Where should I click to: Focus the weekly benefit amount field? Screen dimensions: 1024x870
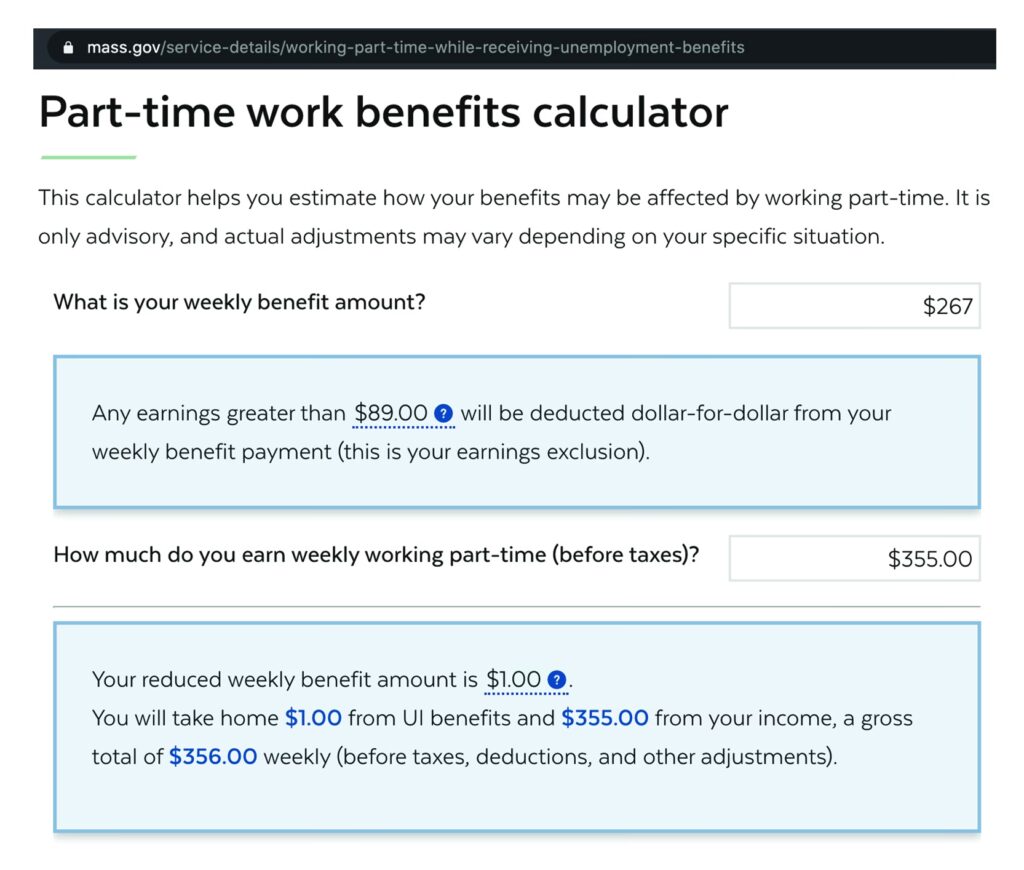click(854, 306)
